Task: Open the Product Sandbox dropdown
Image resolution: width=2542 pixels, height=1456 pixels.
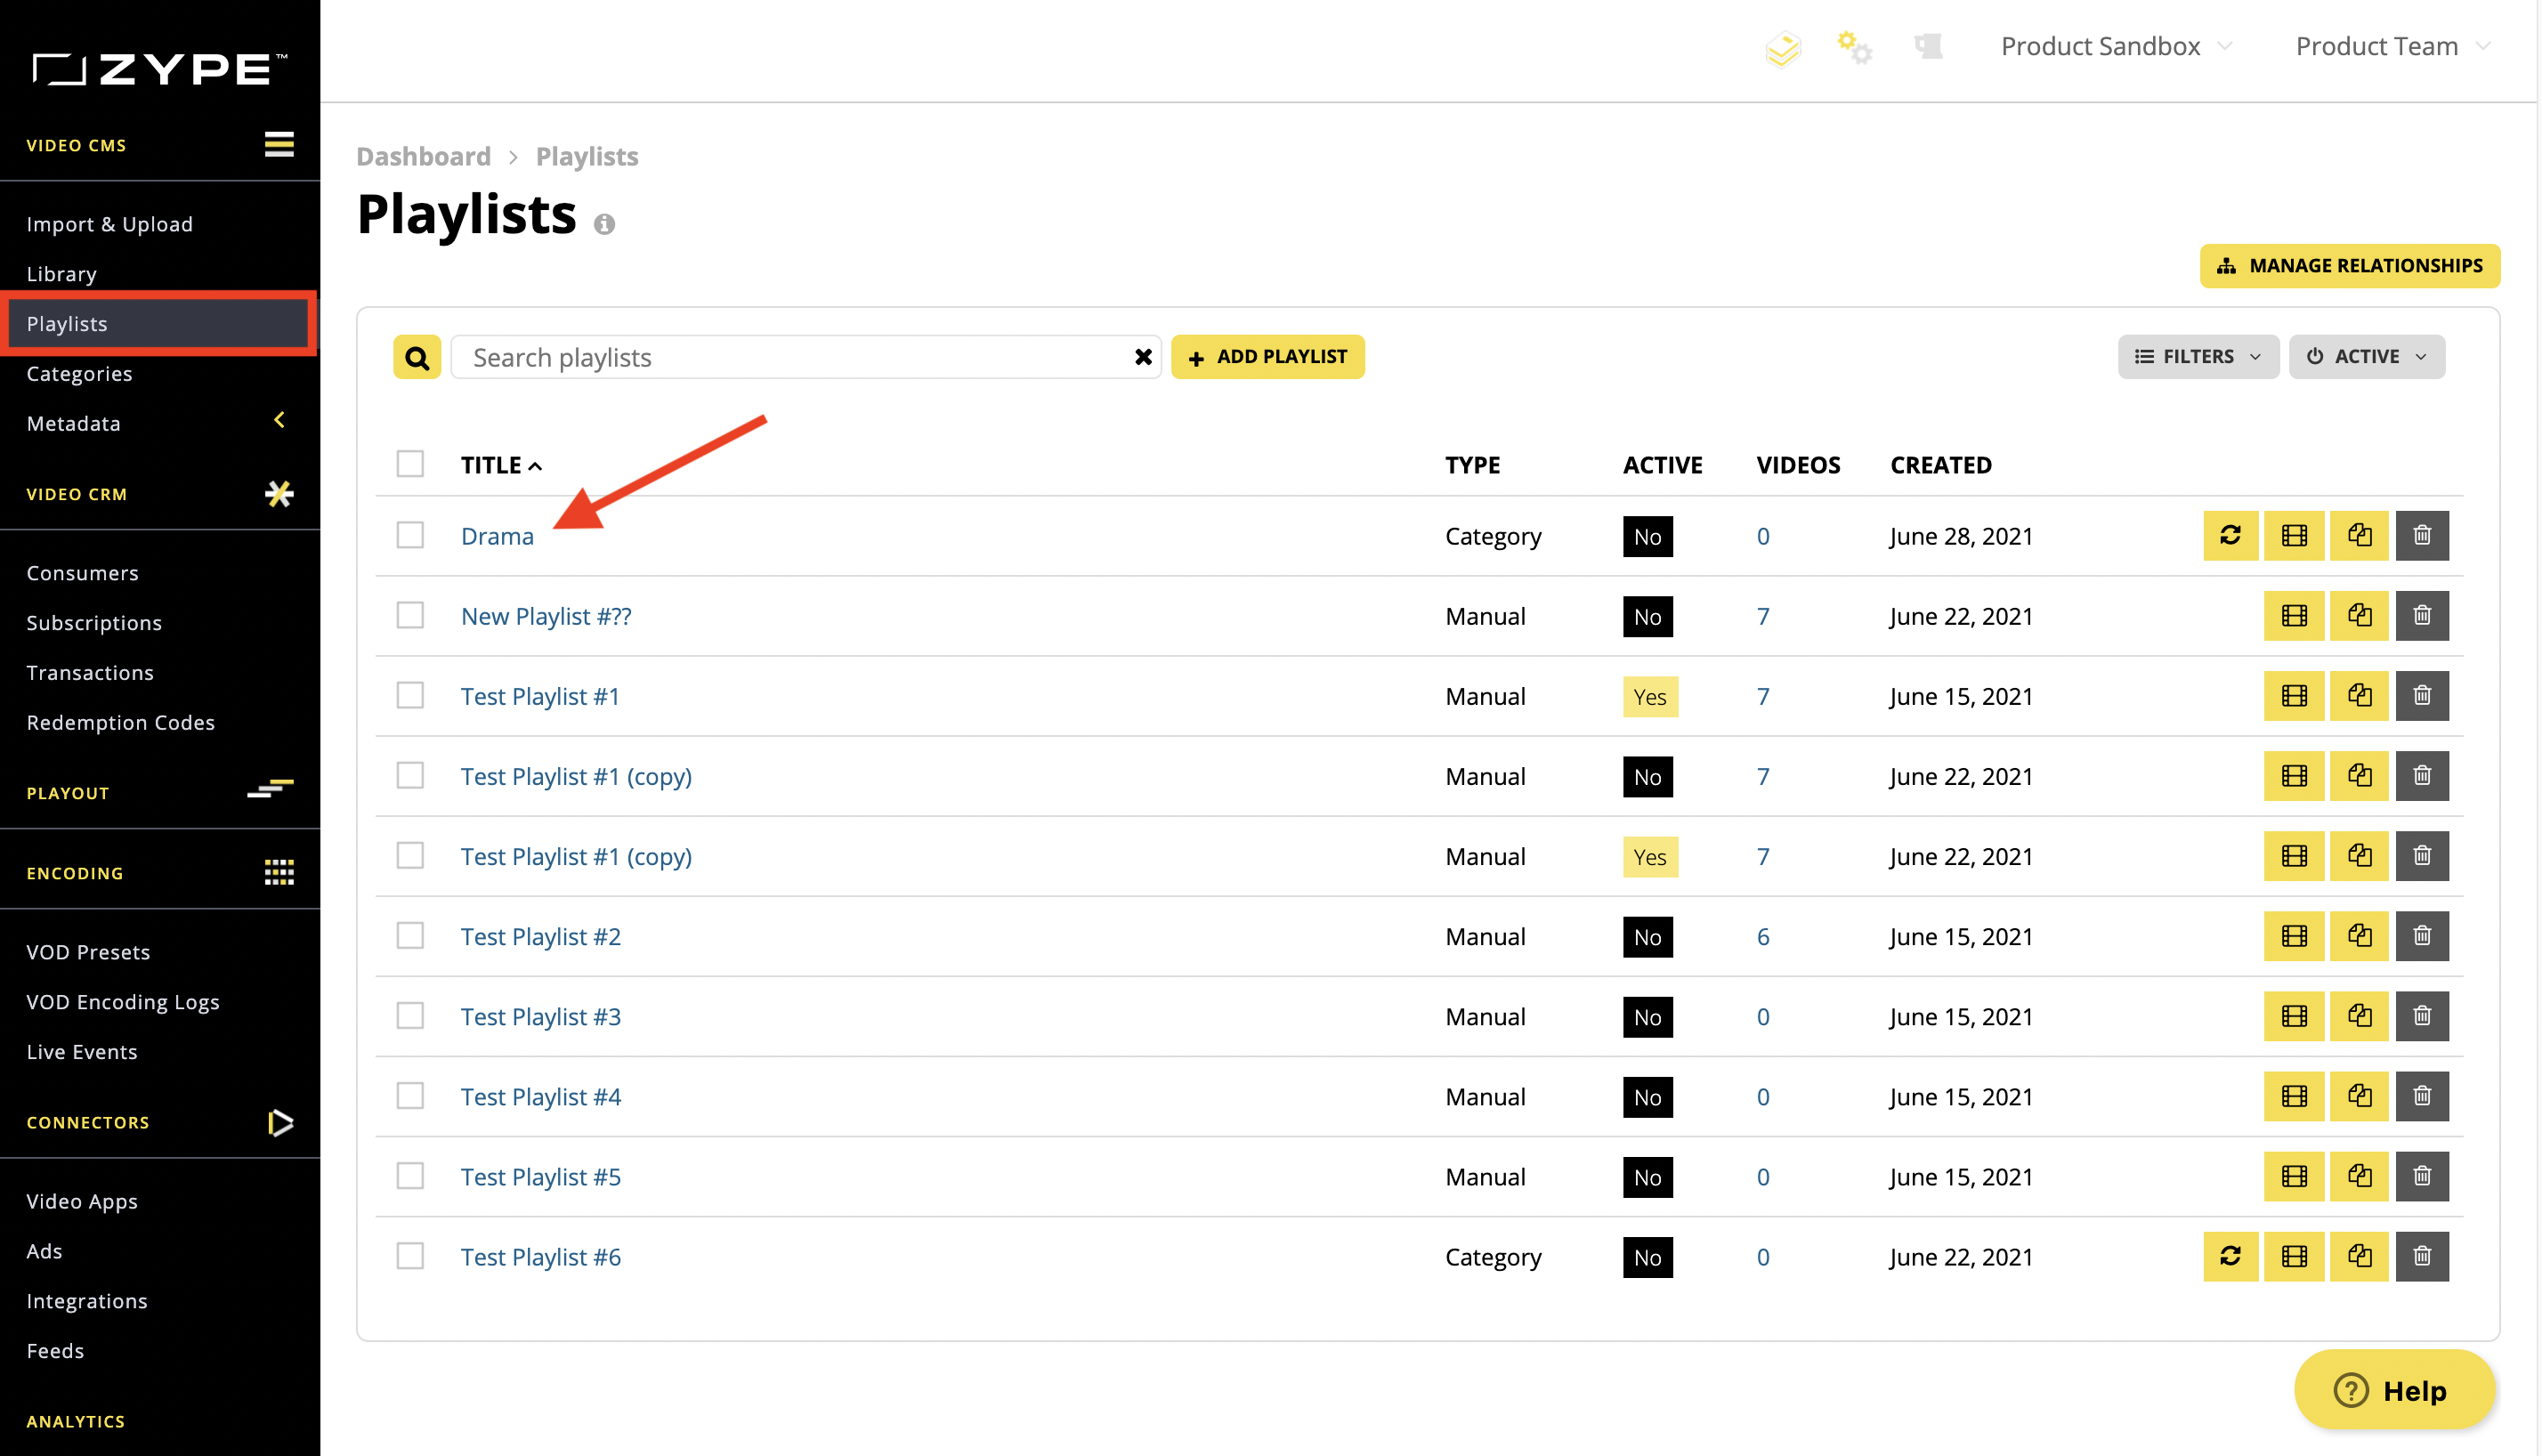Action: 2117,46
